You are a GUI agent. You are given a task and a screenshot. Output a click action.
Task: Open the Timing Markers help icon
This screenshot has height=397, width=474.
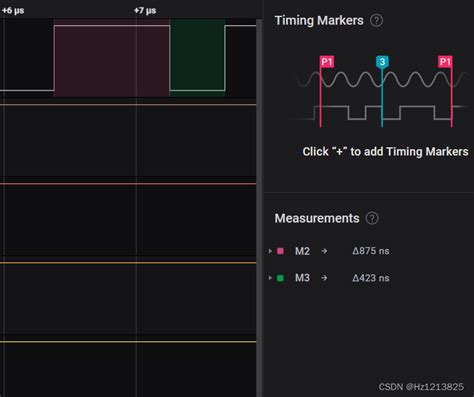[x=376, y=21]
